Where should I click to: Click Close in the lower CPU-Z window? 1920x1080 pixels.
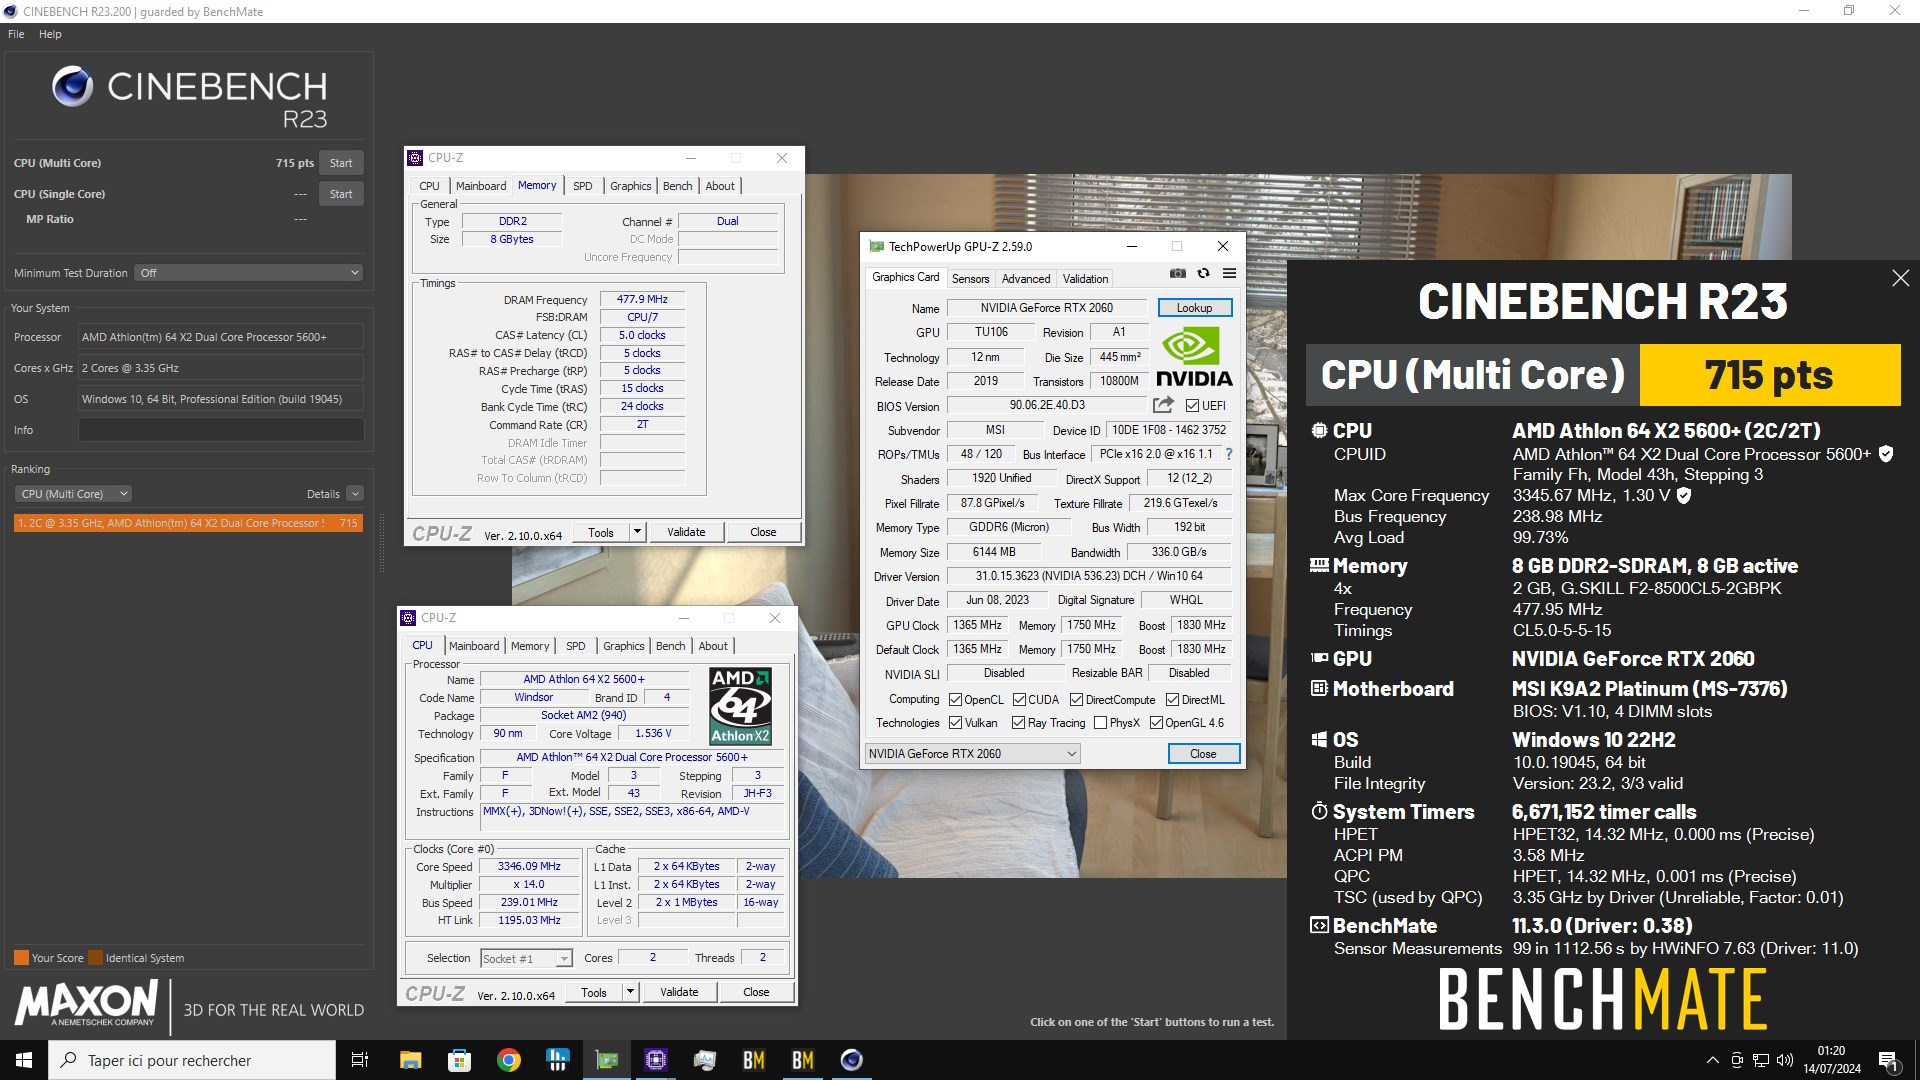click(756, 992)
